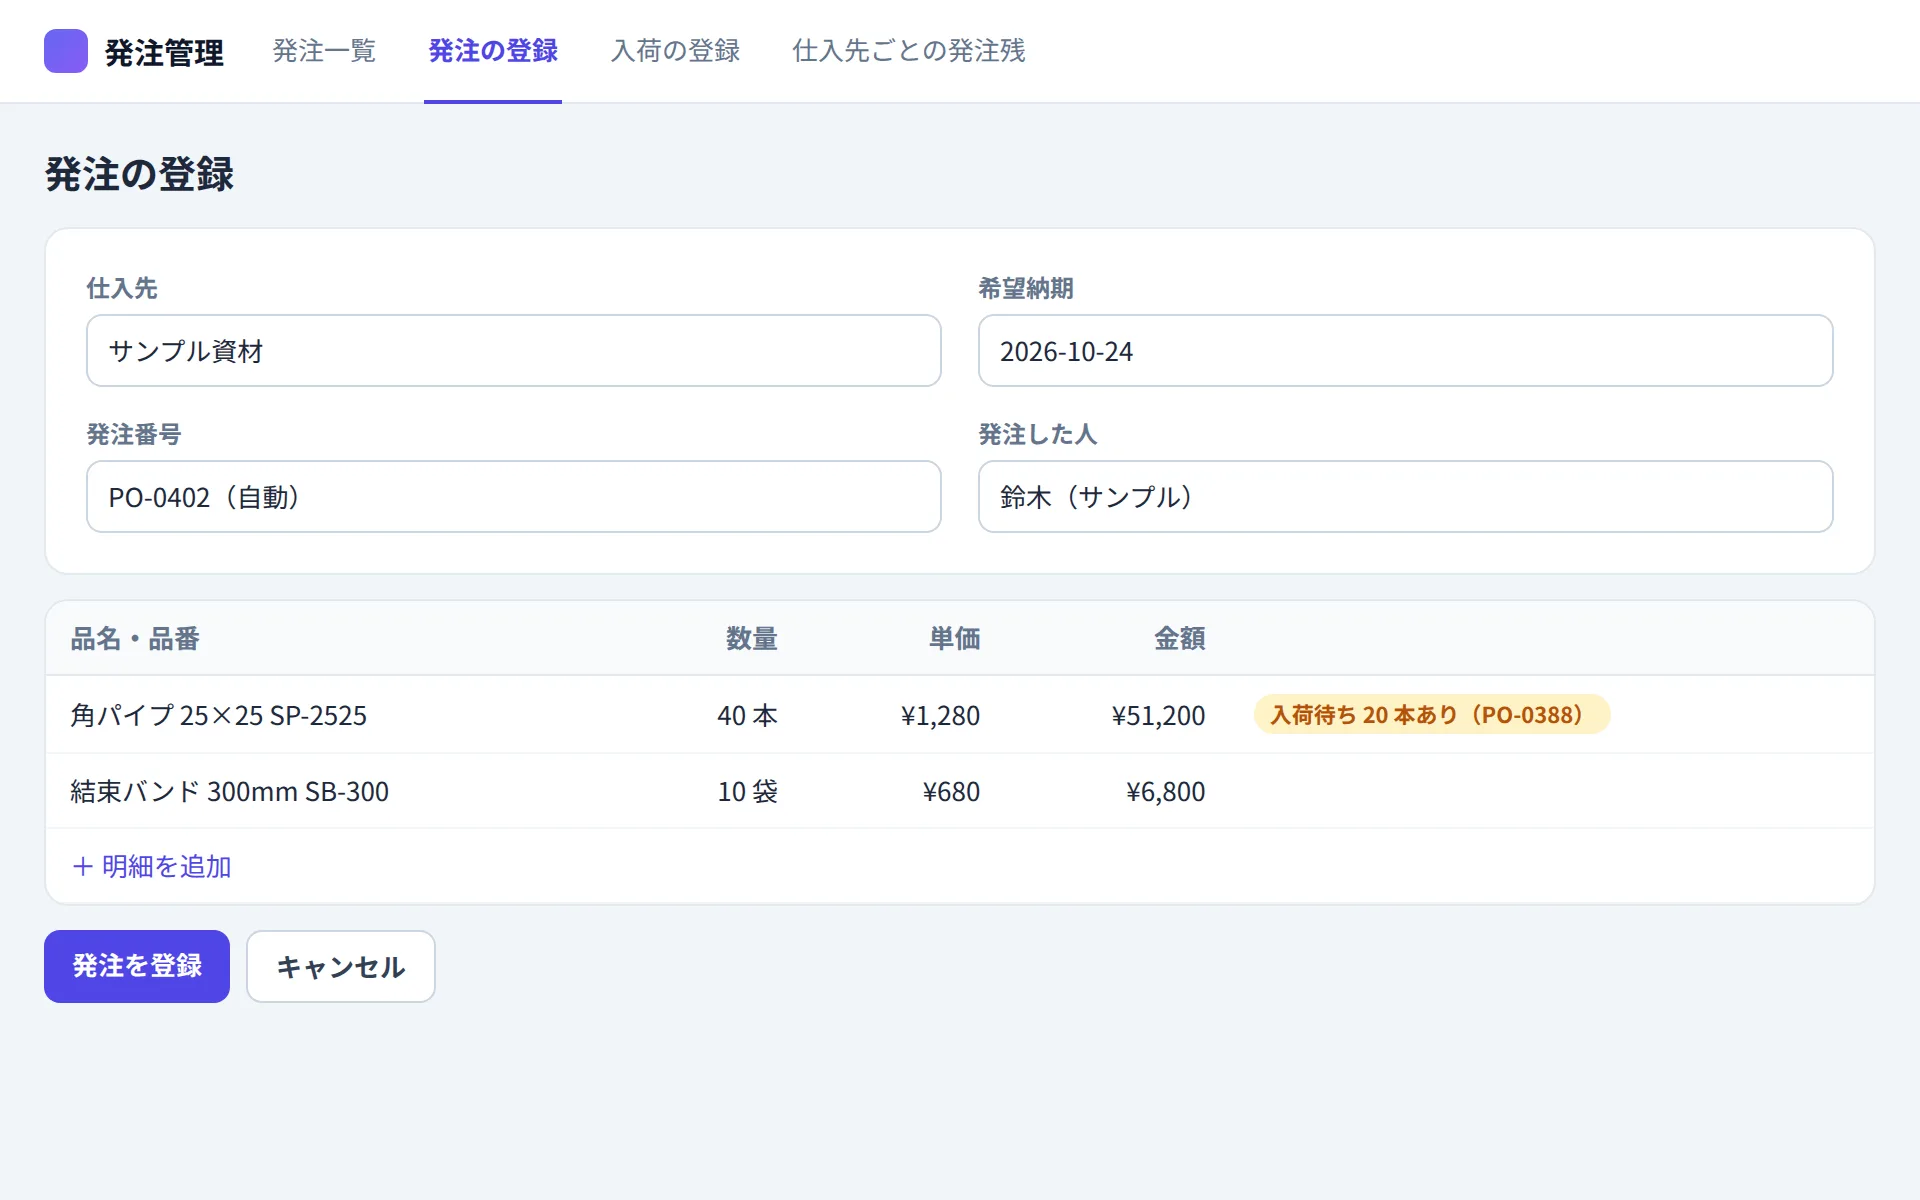Click the quantity 10 袋

click(x=747, y=791)
